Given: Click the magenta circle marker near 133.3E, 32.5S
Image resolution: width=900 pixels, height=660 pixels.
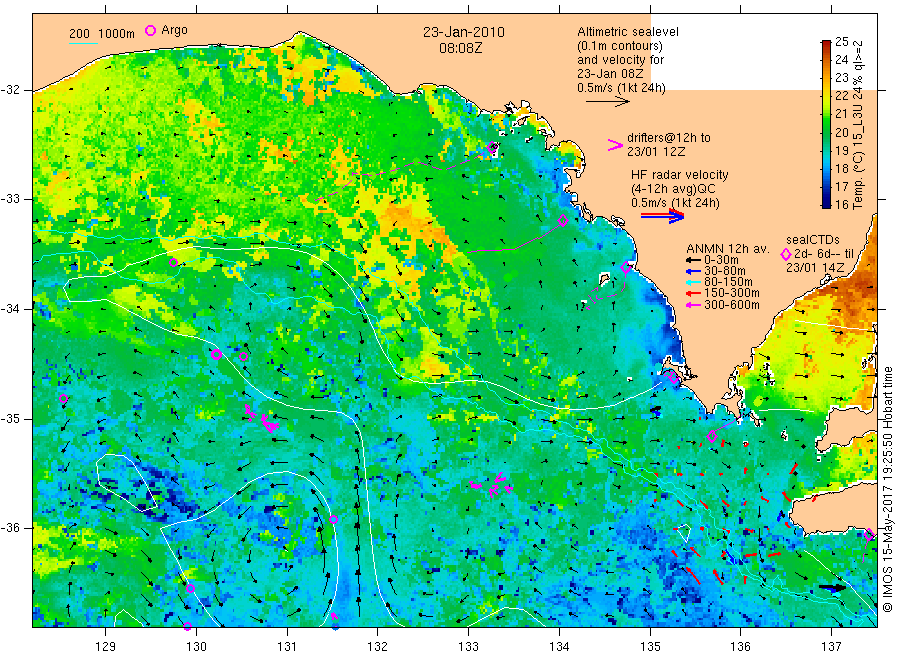Looking at the screenshot, I should click(492, 147).
